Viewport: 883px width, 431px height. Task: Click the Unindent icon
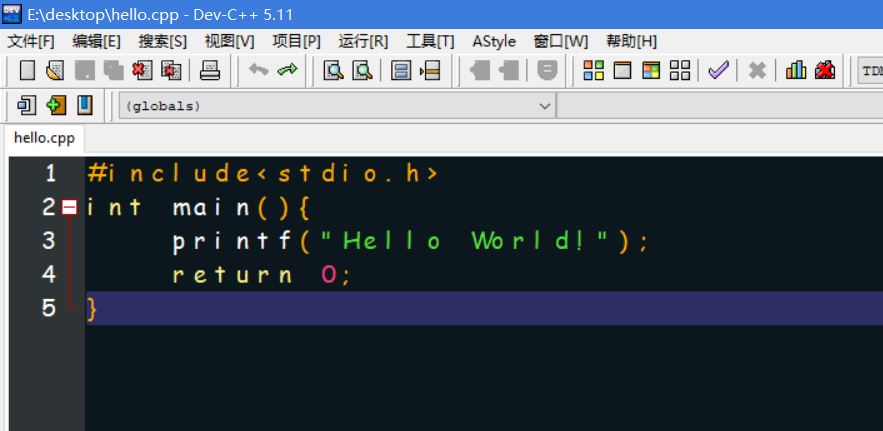coord(509,71)
